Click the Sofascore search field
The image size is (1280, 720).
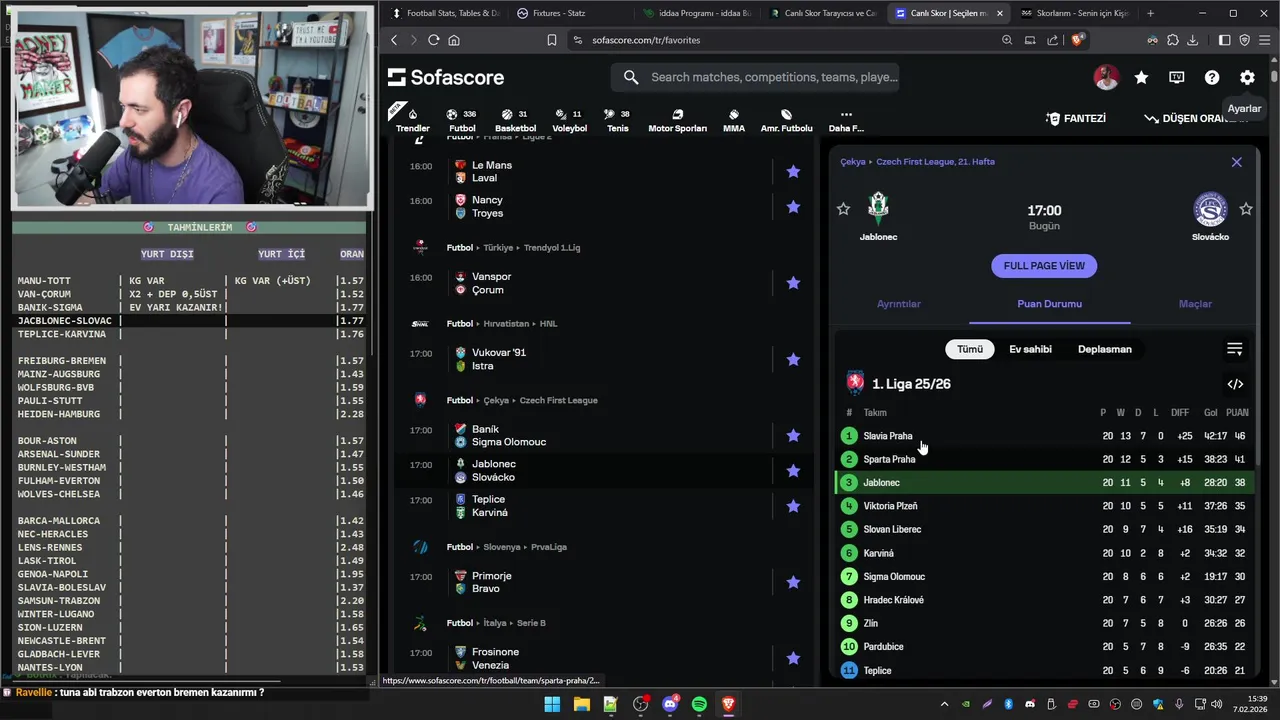coord(755,77)
